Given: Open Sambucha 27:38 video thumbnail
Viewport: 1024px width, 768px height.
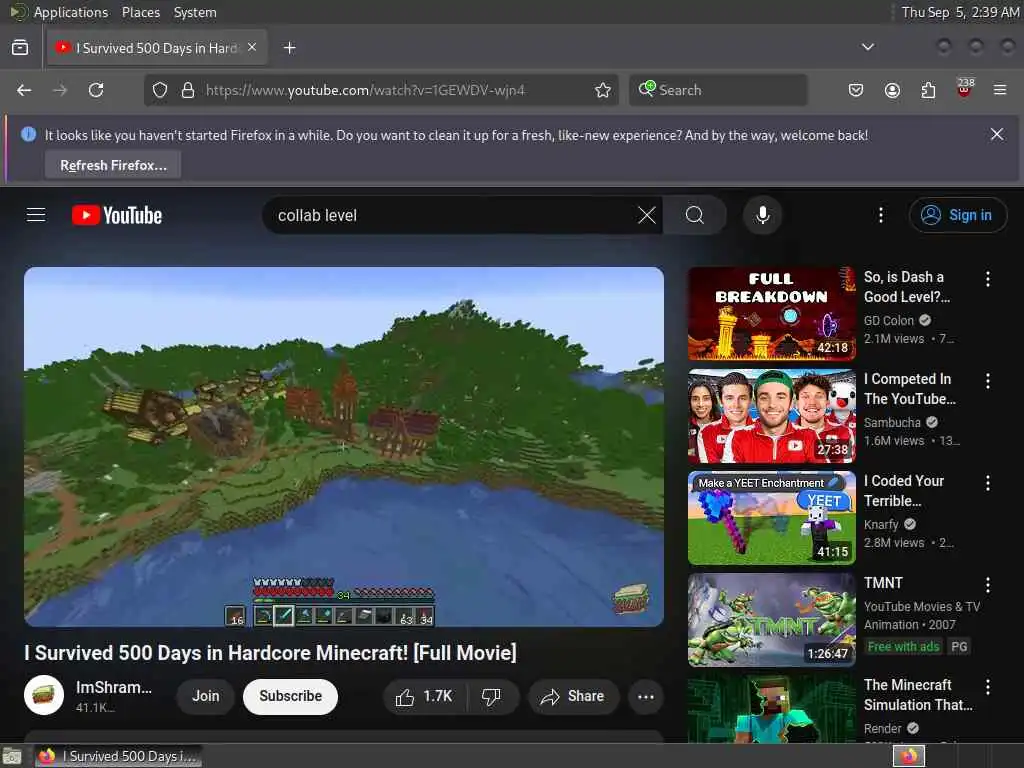Looking at the screenshot, I should coord(771,415).
